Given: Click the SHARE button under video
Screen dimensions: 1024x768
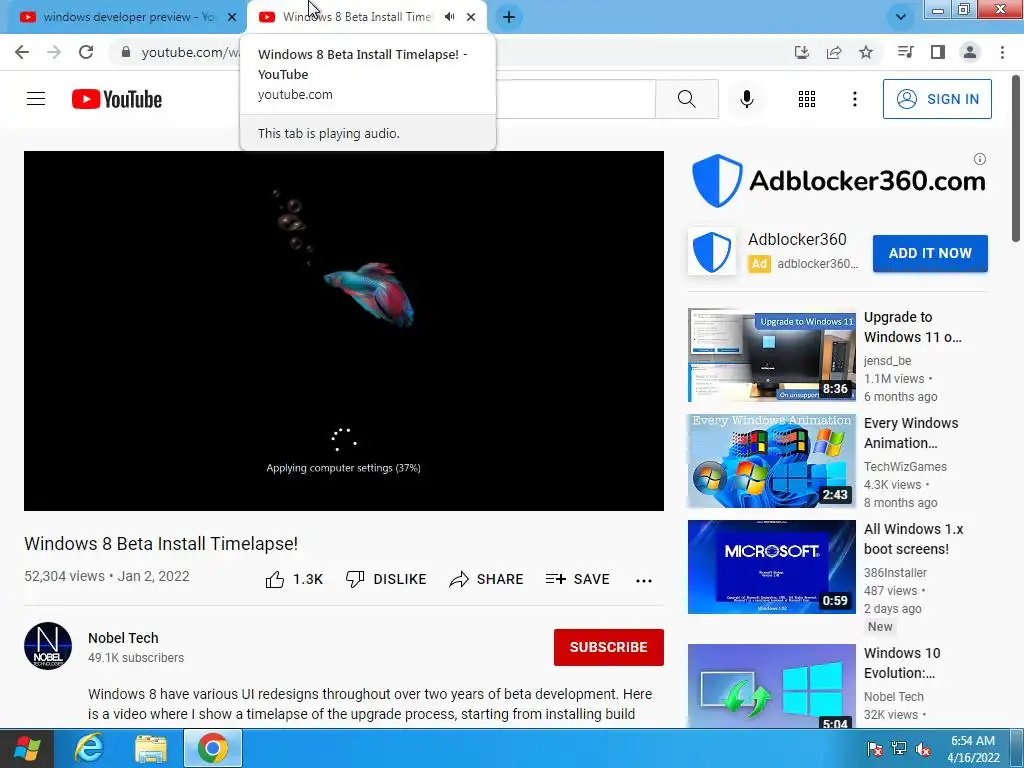Looking at the screenshot, I should click(x=487, y=579).
